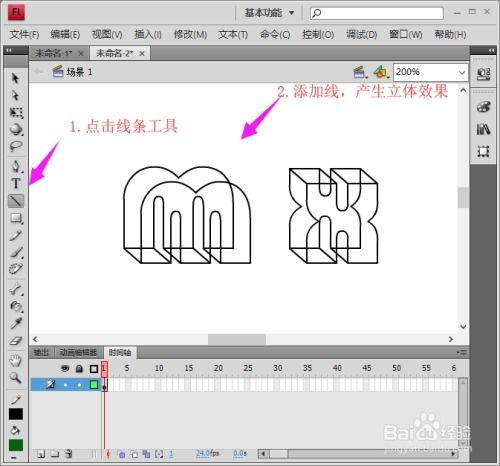Screen dimensions: 500x466
Task: Open the timeline panel options menu
Action: 462,352
